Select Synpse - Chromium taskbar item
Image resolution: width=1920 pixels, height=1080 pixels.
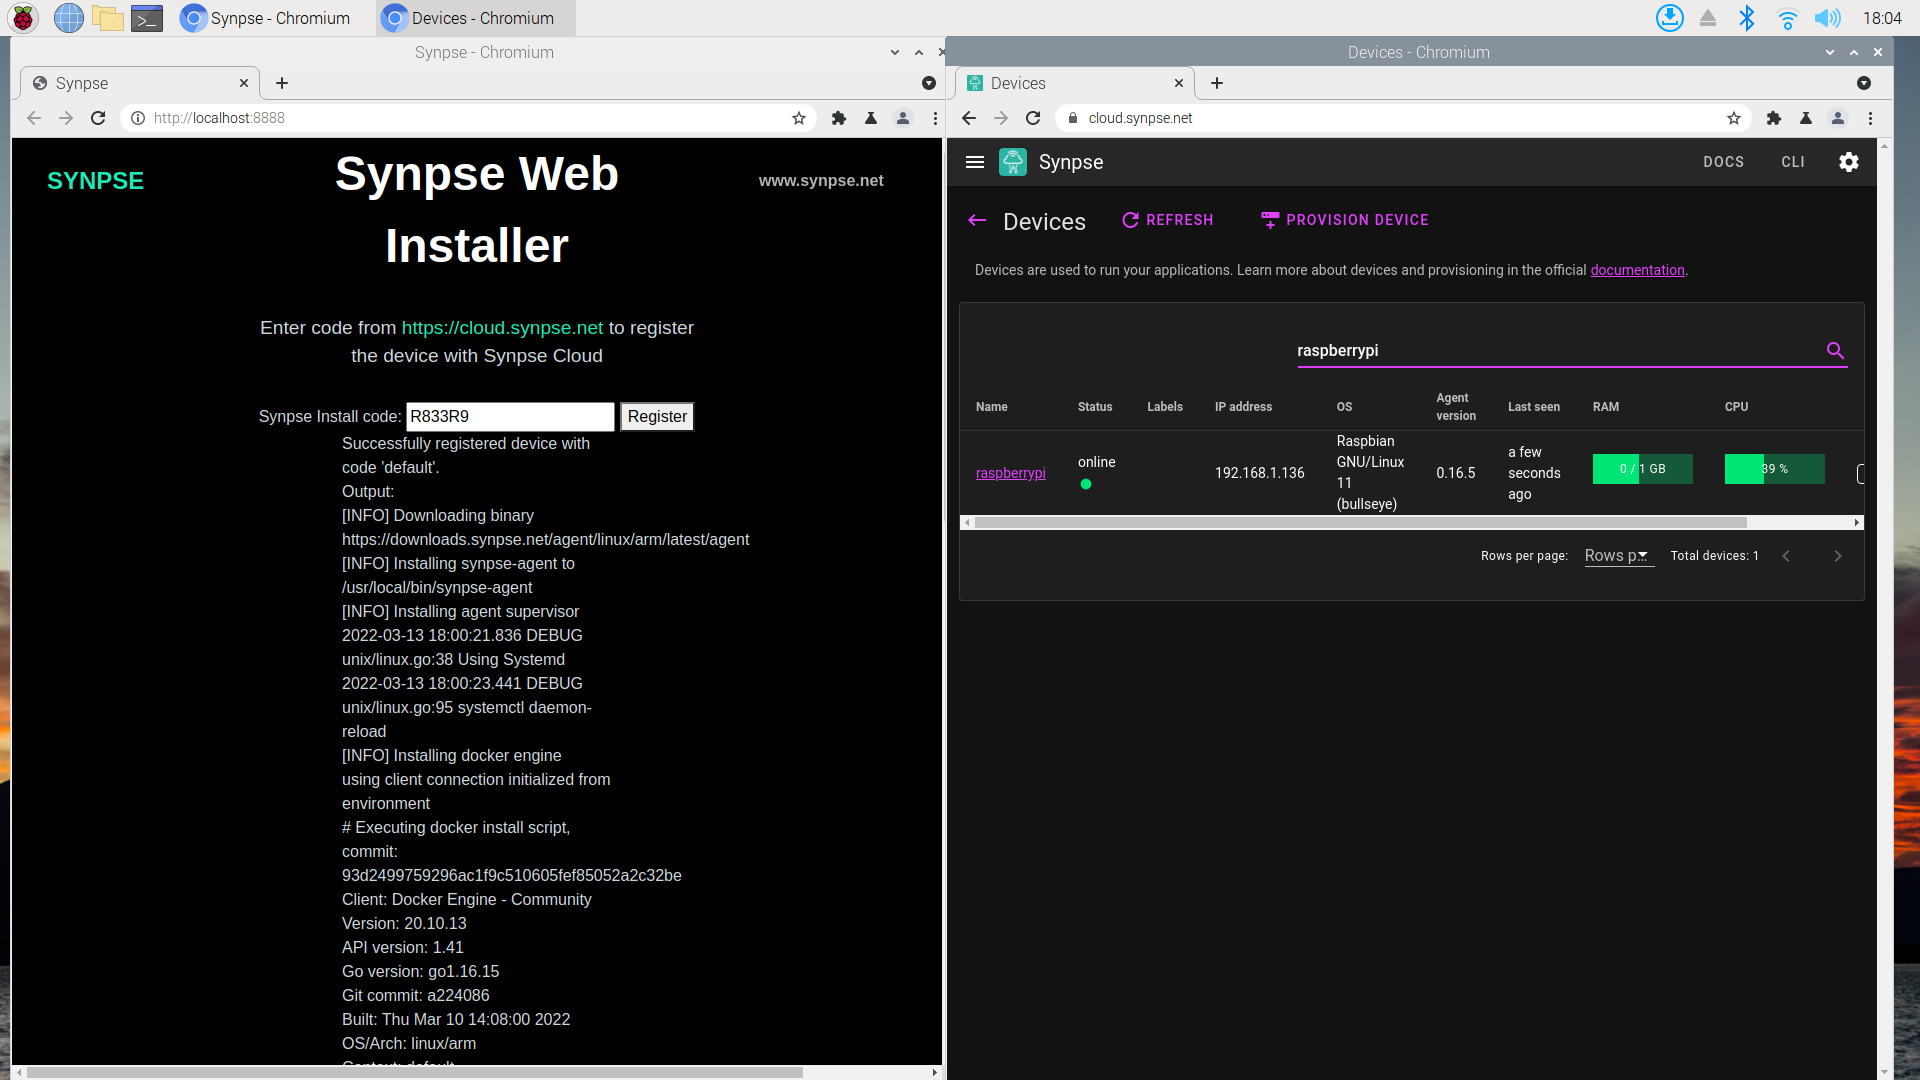265,18
